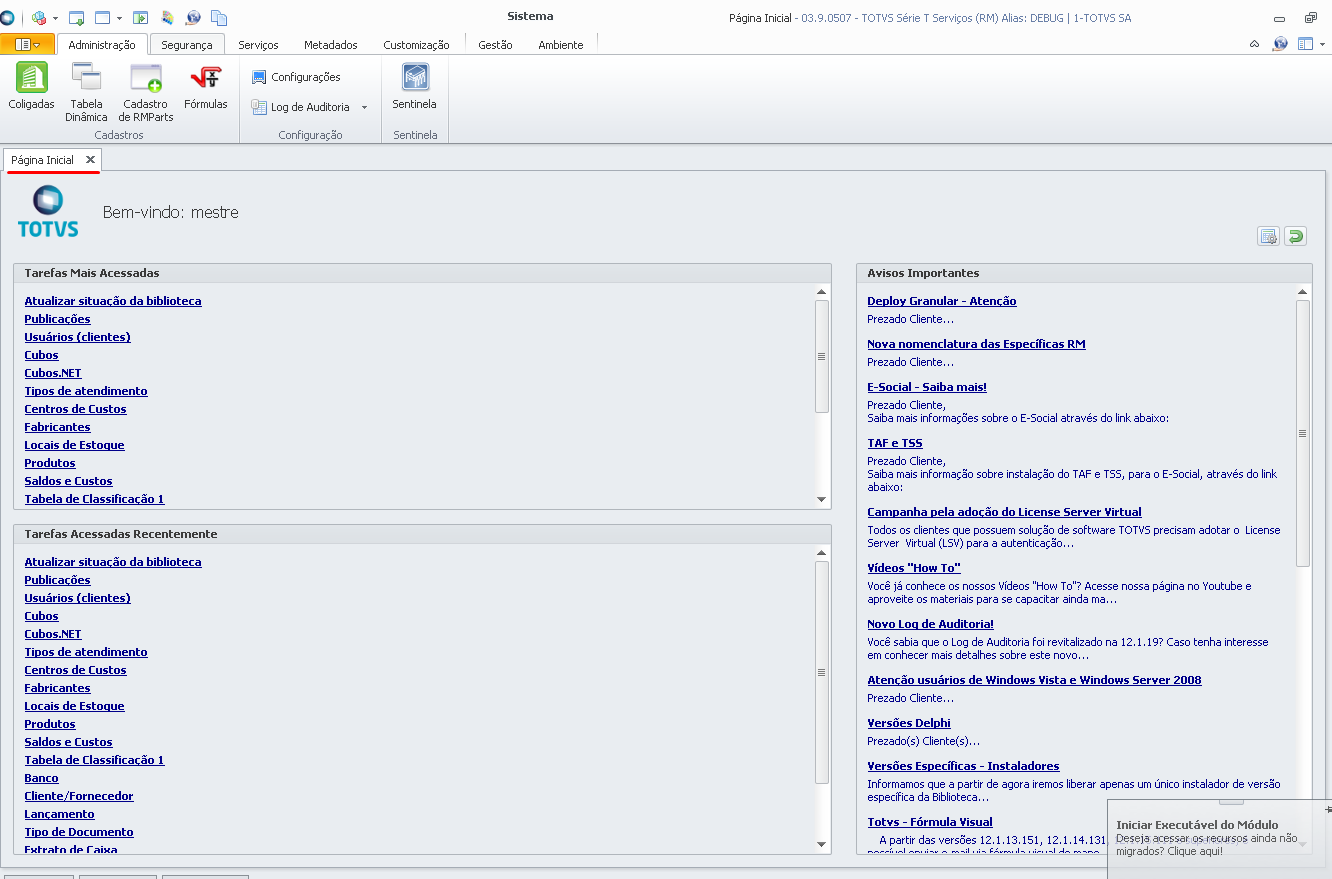Open the Vídeos "How To" notice
Screen dimensions: 1332x879
[x=914, y=568]
